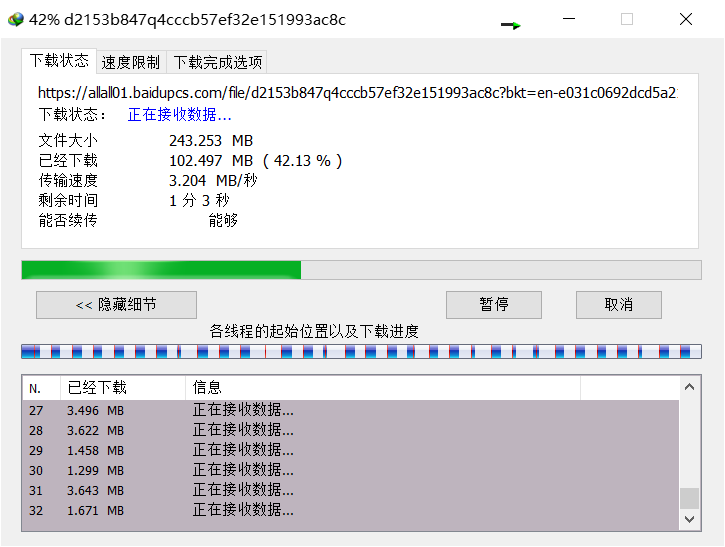This screenshot has height=547, width=725.
Task: Pause the download with 暂停 button
Action: (x=494, y=305)
